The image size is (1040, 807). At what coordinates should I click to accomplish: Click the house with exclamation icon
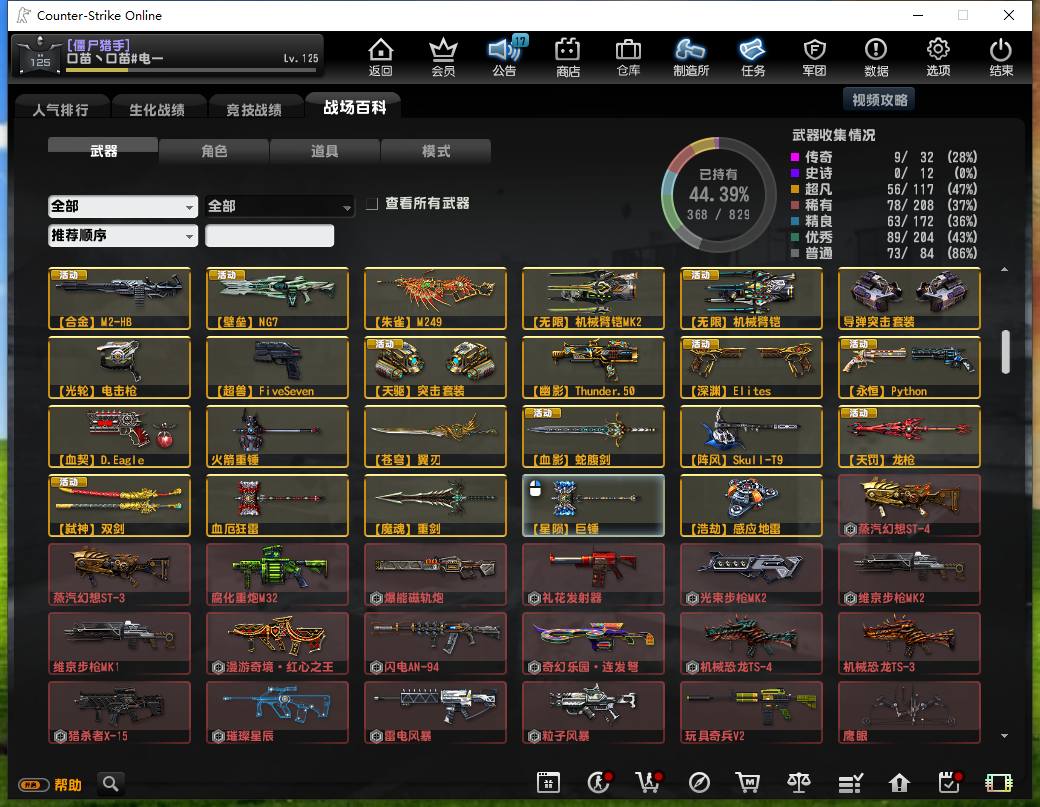(899, 783)
